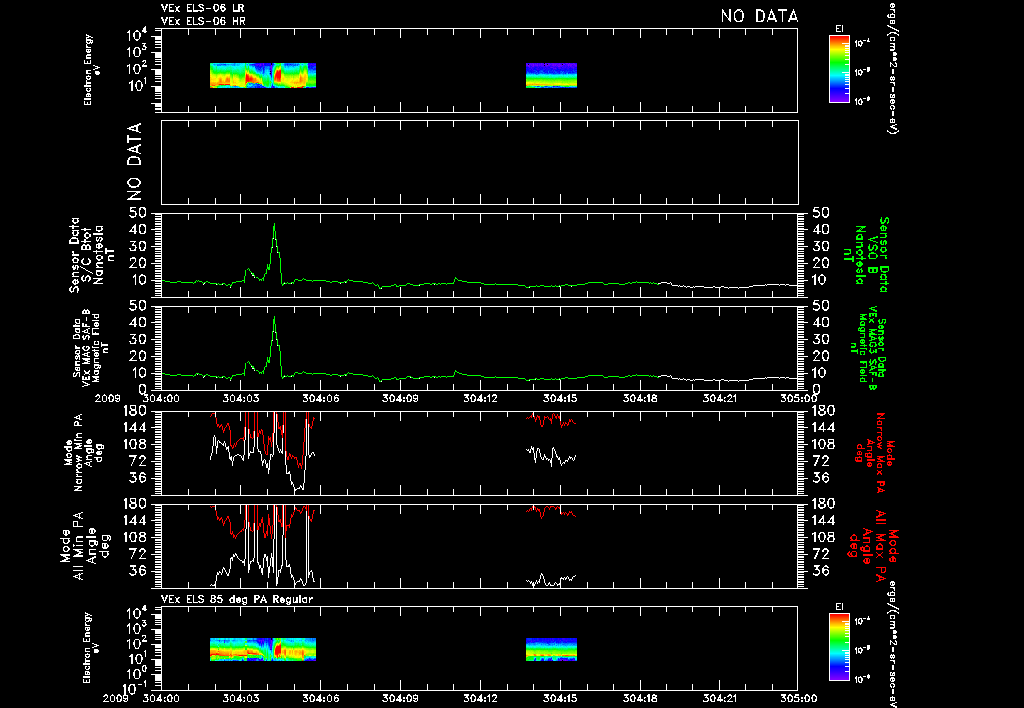Click "304:21" on the bottom time axis

point(719,698)
